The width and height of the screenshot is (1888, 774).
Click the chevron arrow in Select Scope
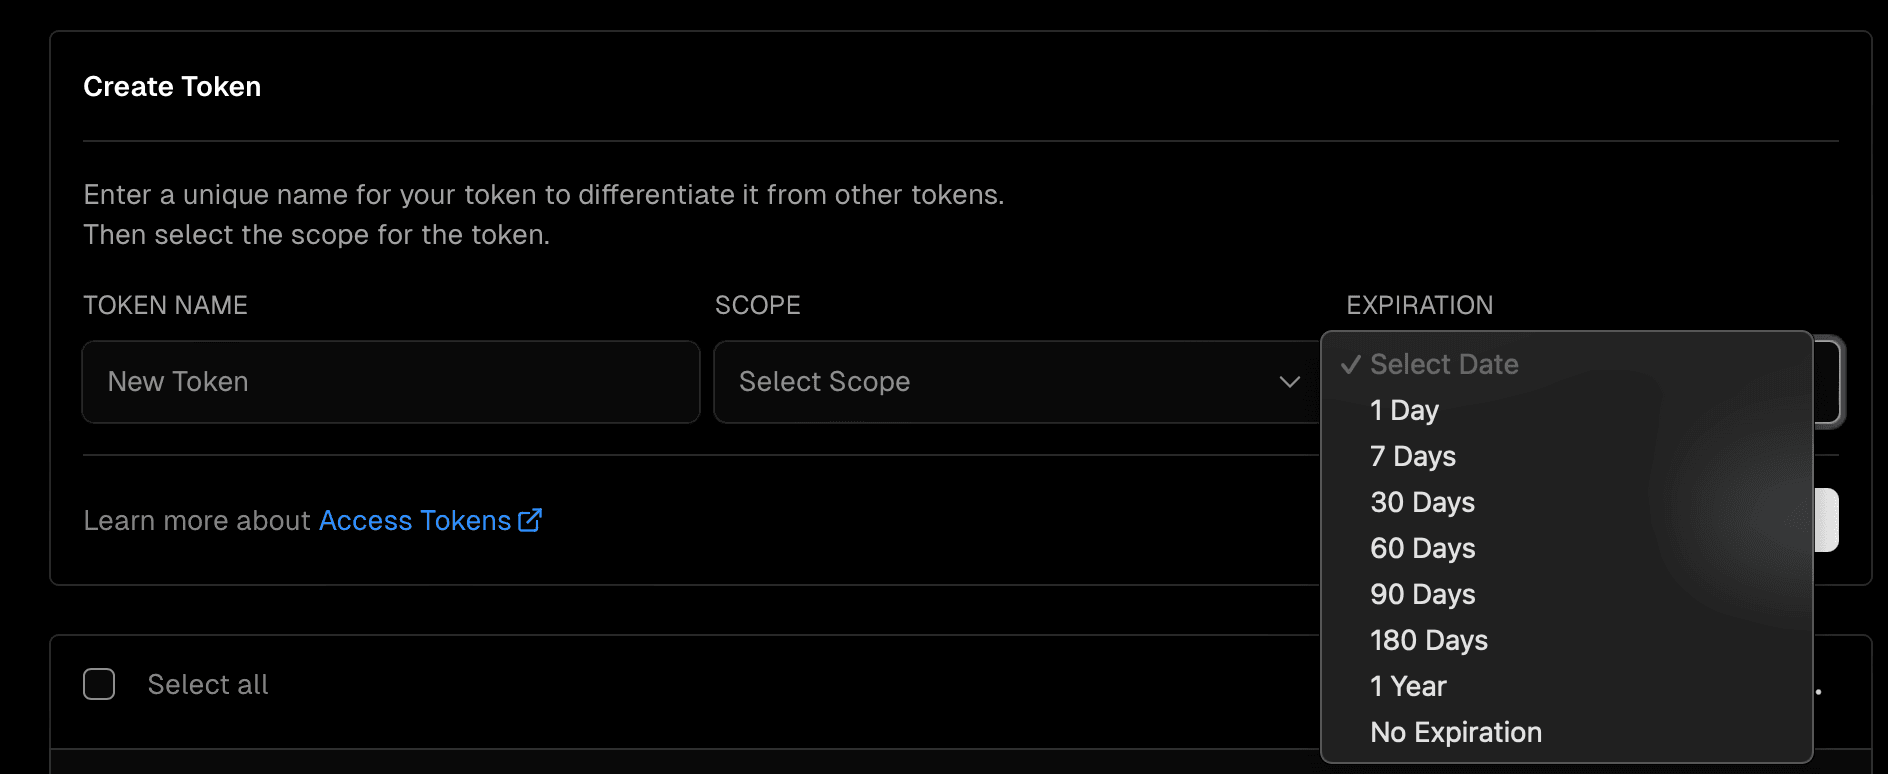pyautogui.click(x=1289, y=382)
